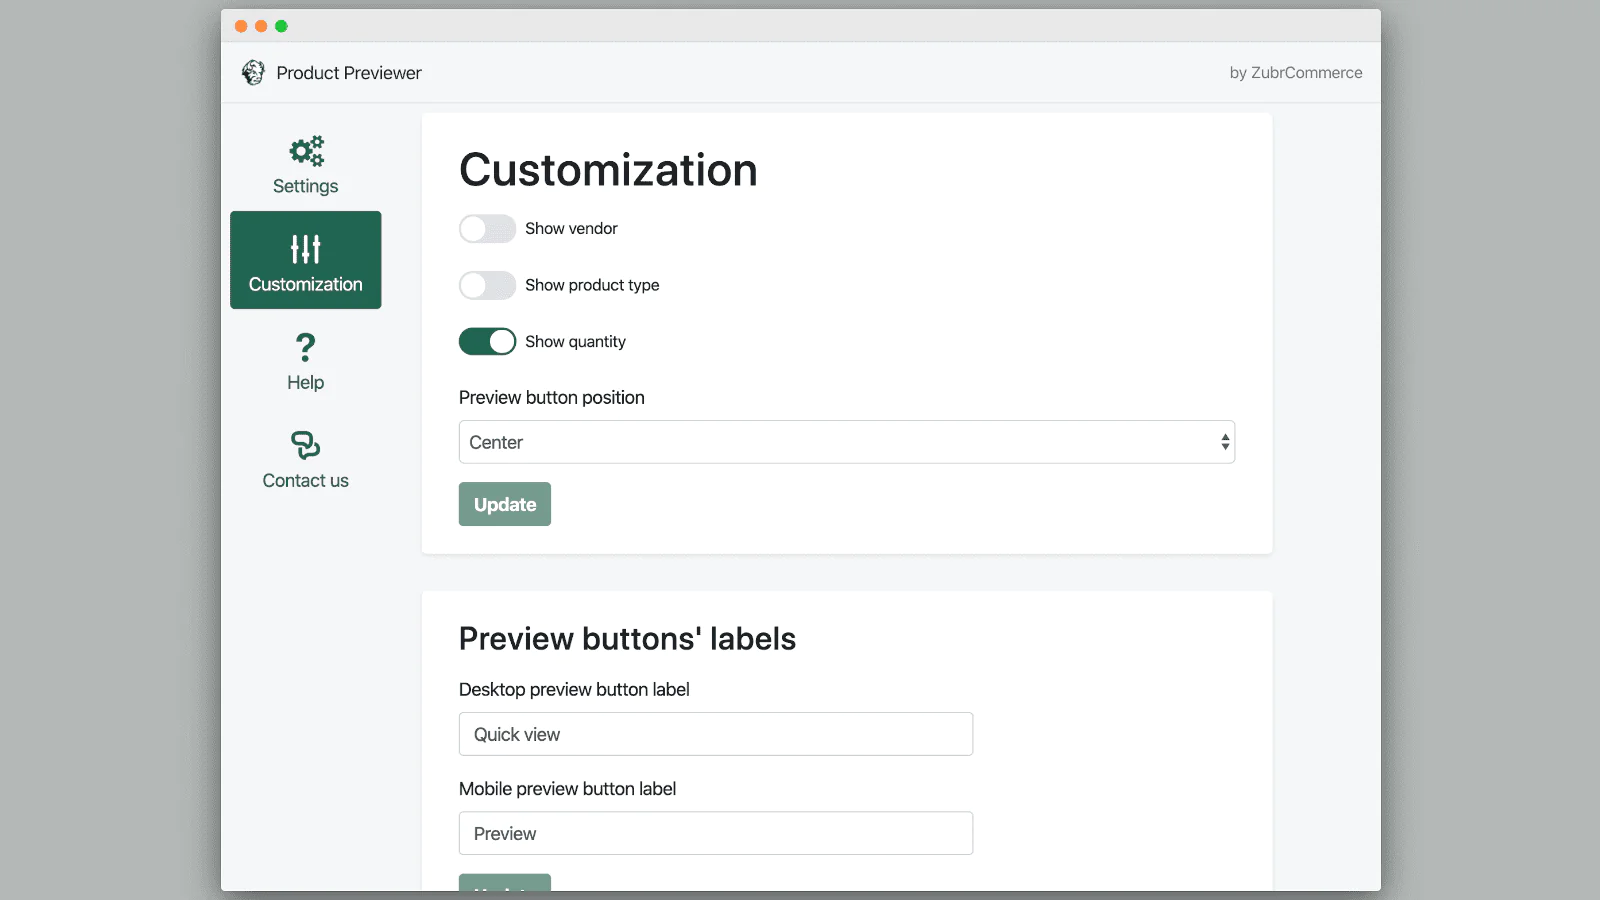Click the Customization sliders icon

[306, 249]
